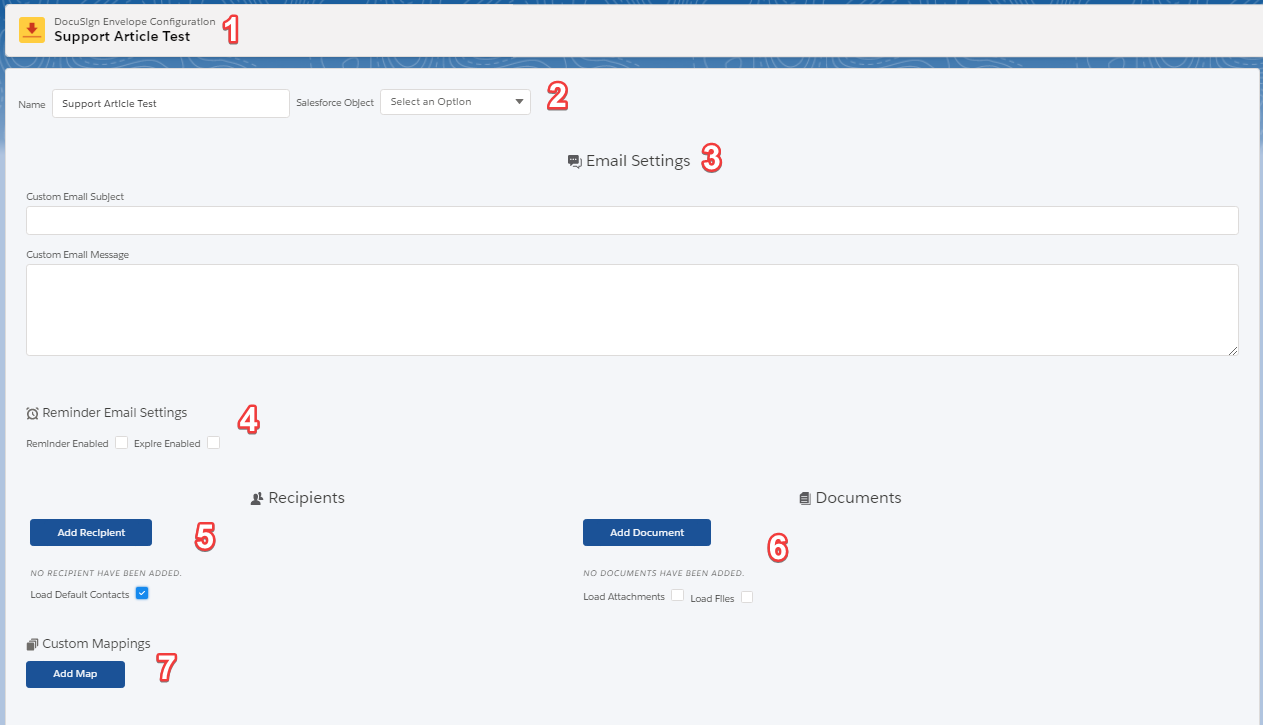Uncheck Load Default Contacts
Screen dimensions: 1263x725
tap(141, 592)
